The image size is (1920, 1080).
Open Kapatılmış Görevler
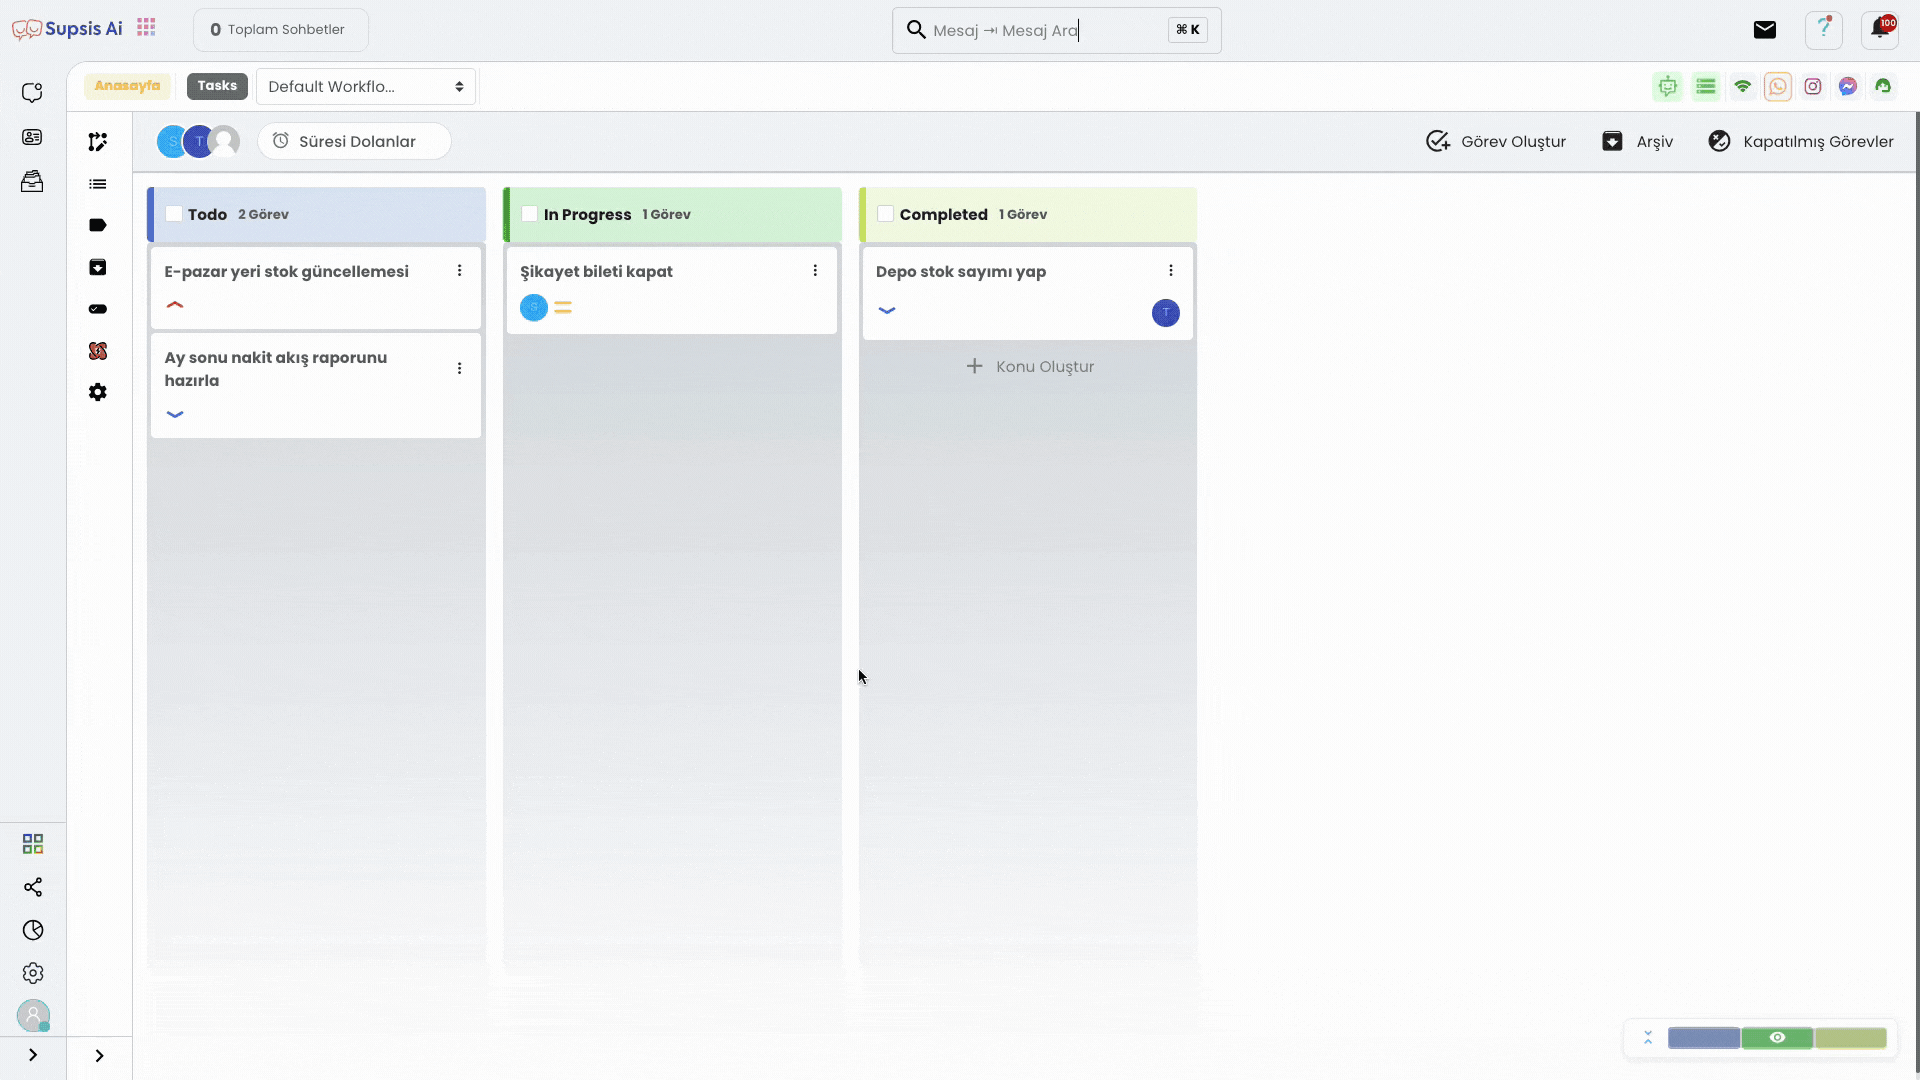pos(1801,141)
